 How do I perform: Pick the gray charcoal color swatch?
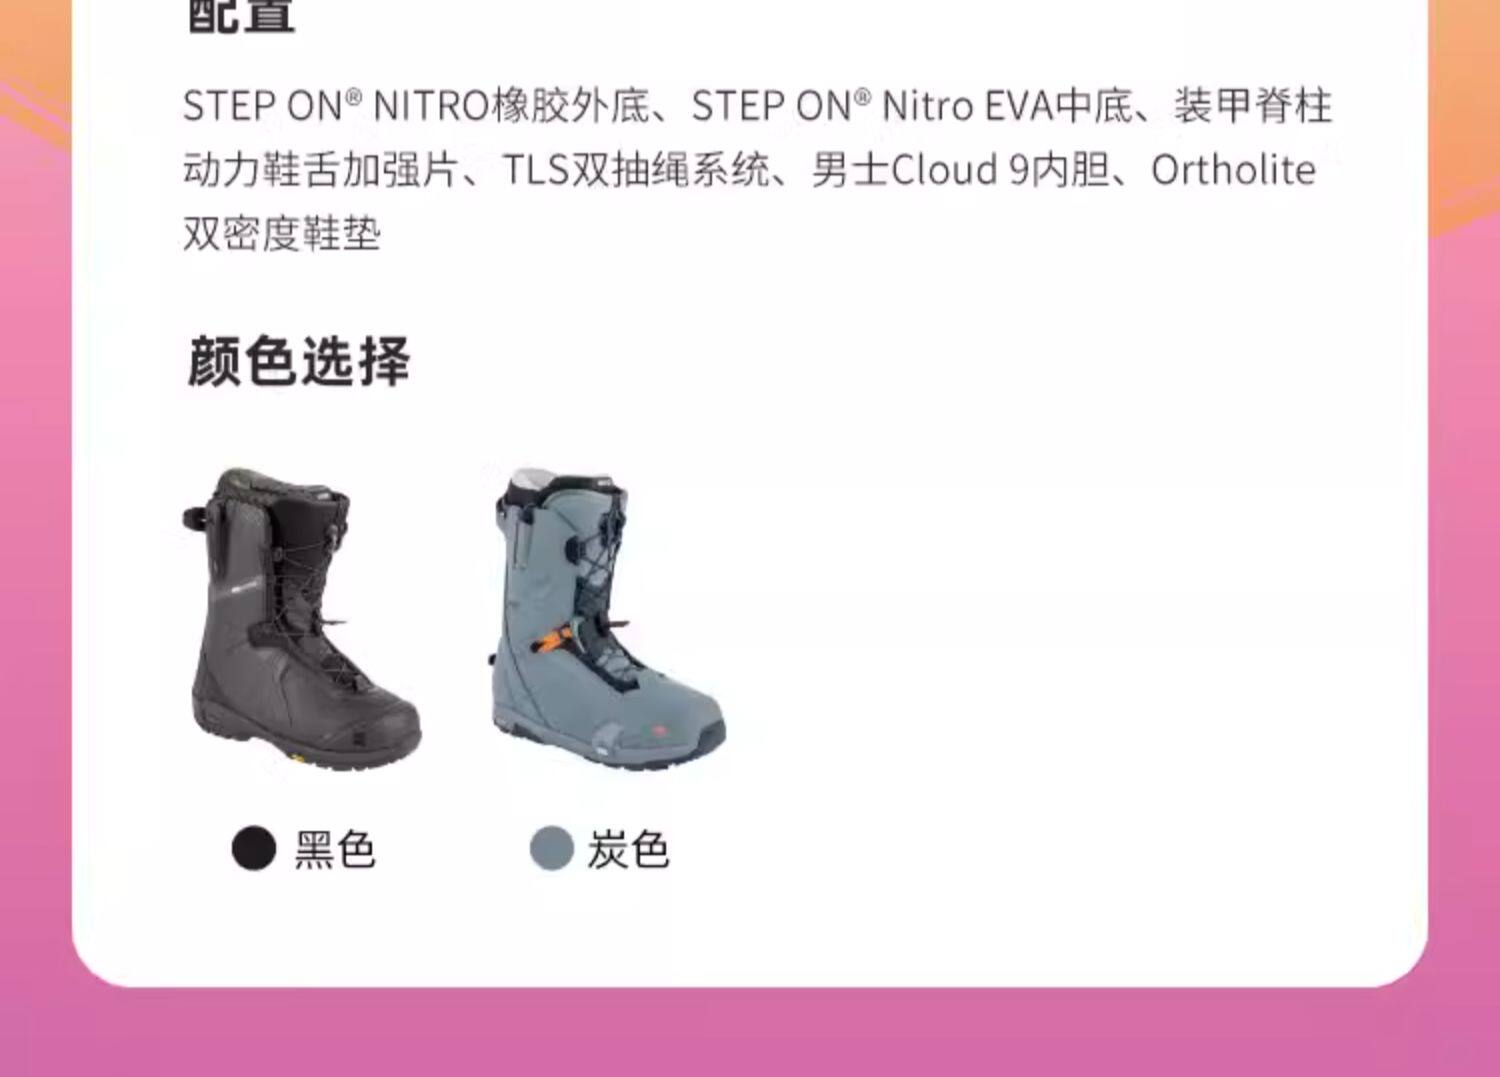coord(551,849)
